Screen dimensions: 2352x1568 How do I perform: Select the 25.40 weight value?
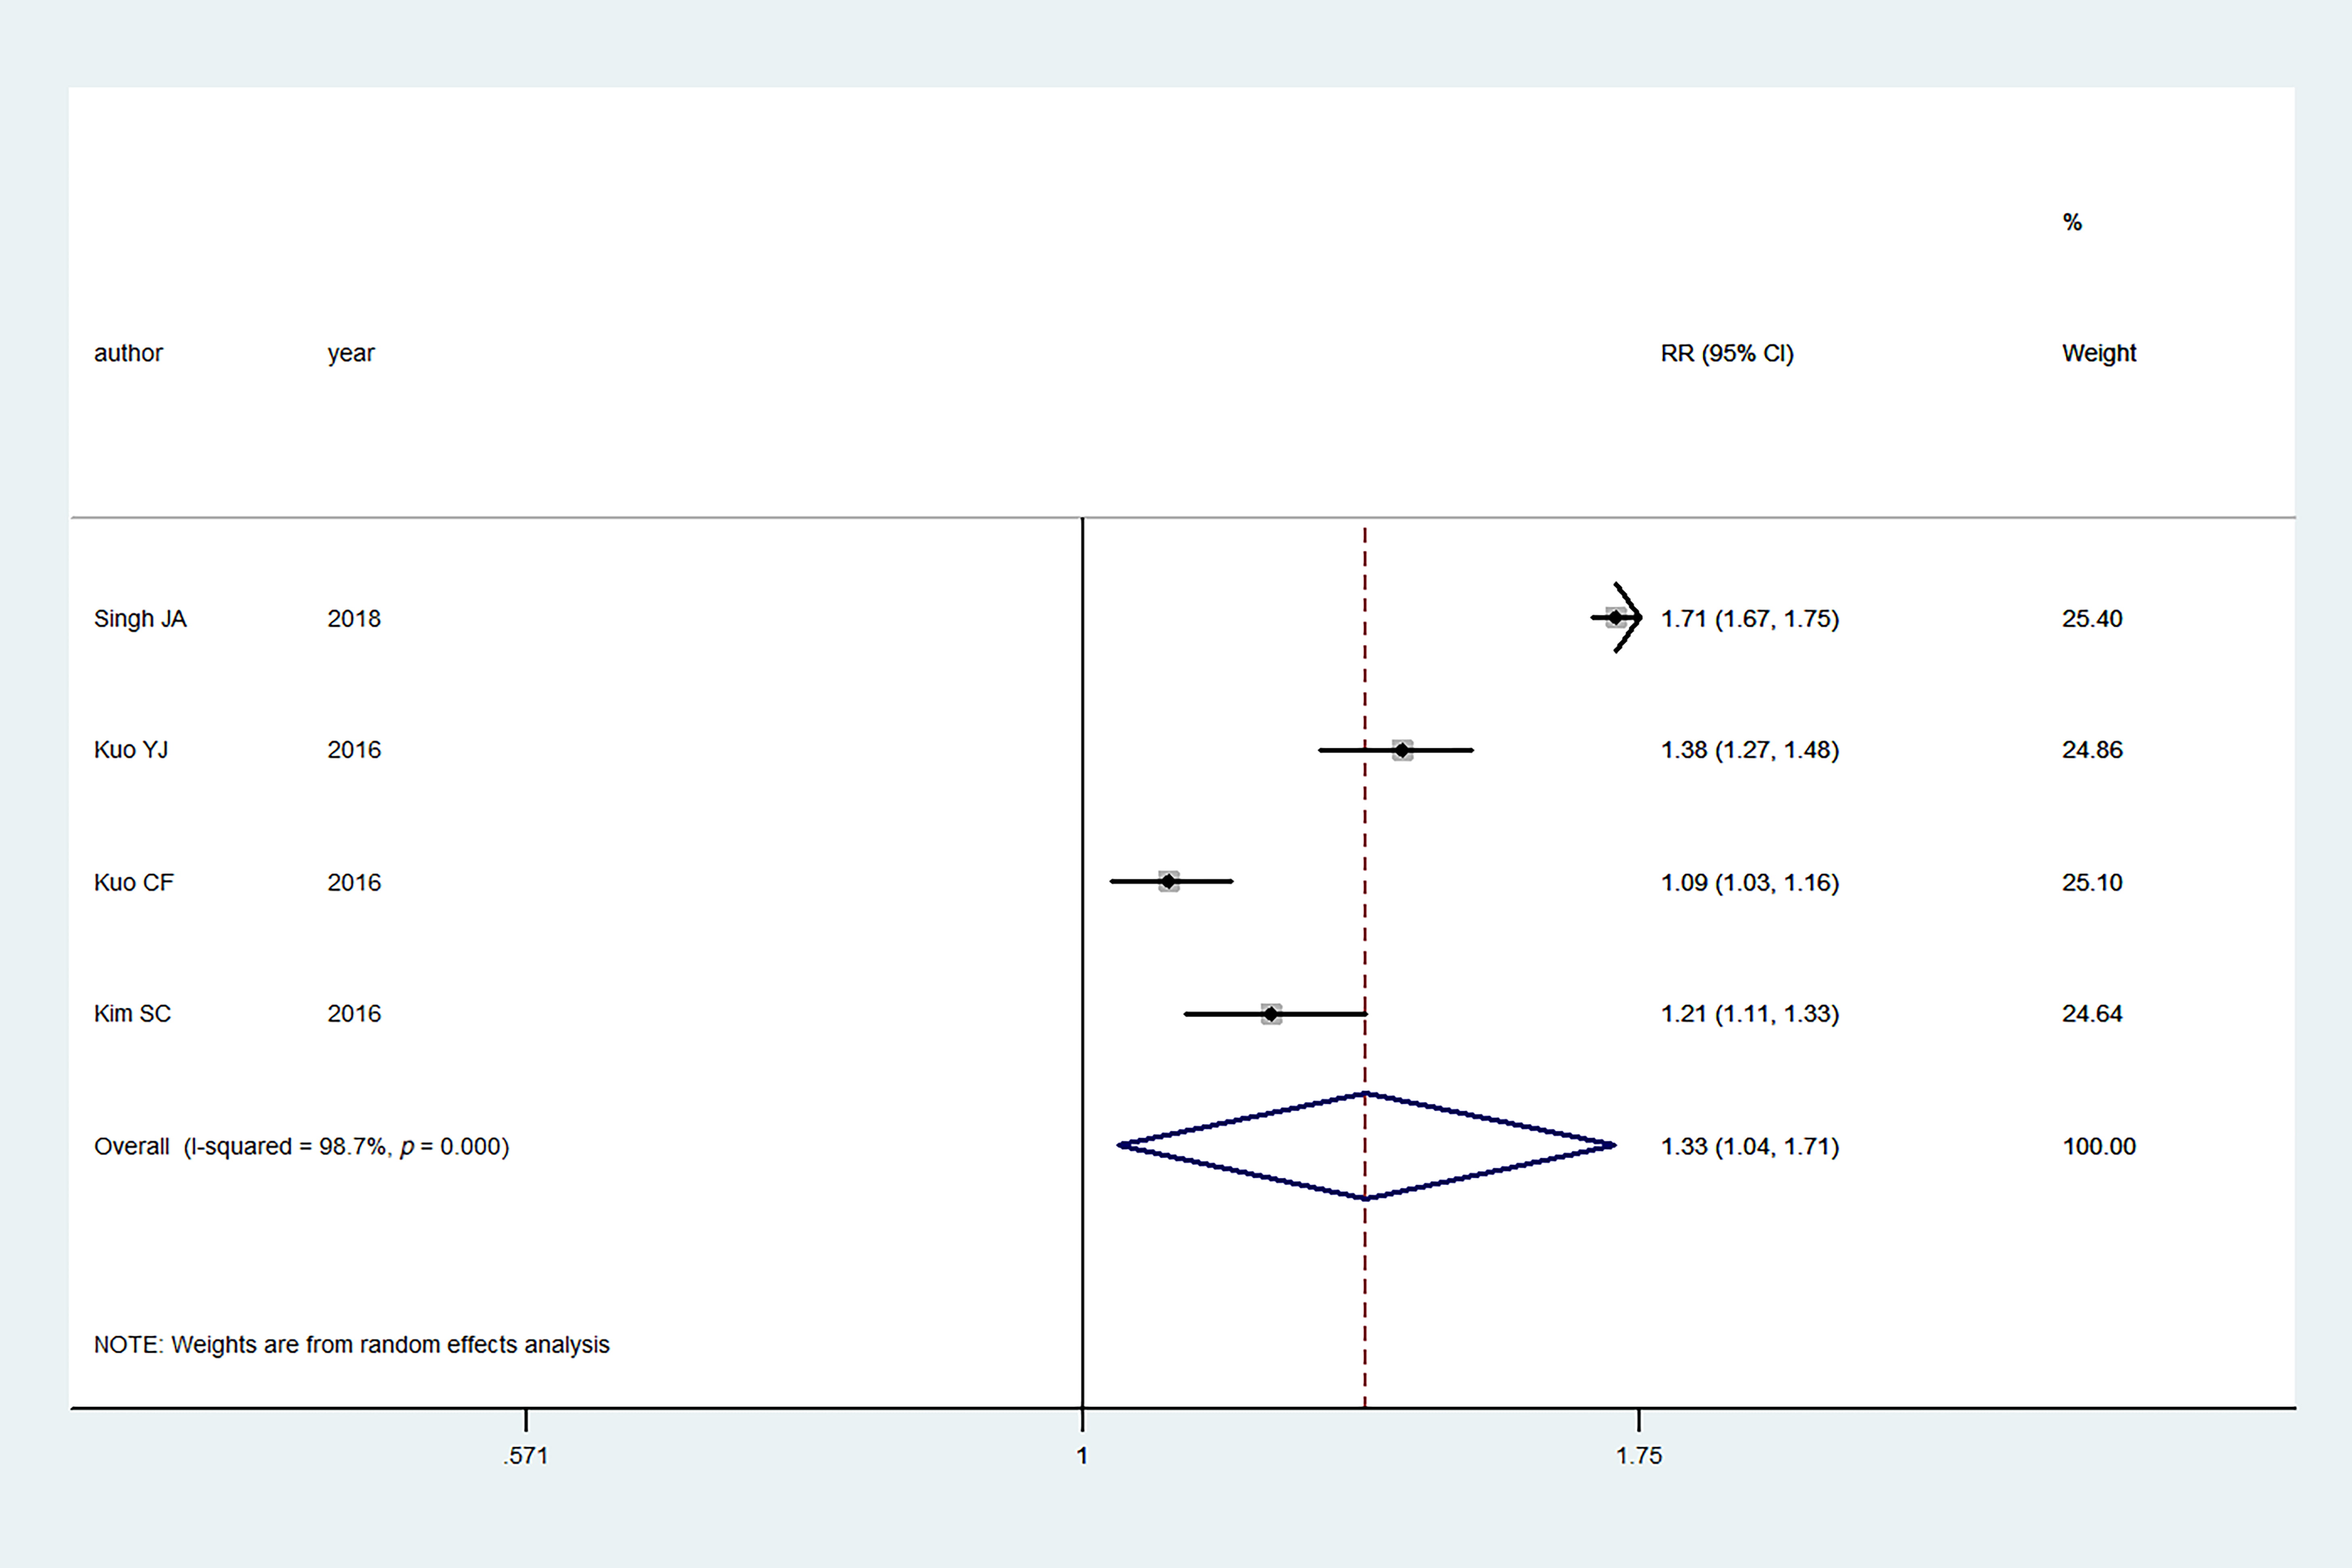tap(2091, 619)
